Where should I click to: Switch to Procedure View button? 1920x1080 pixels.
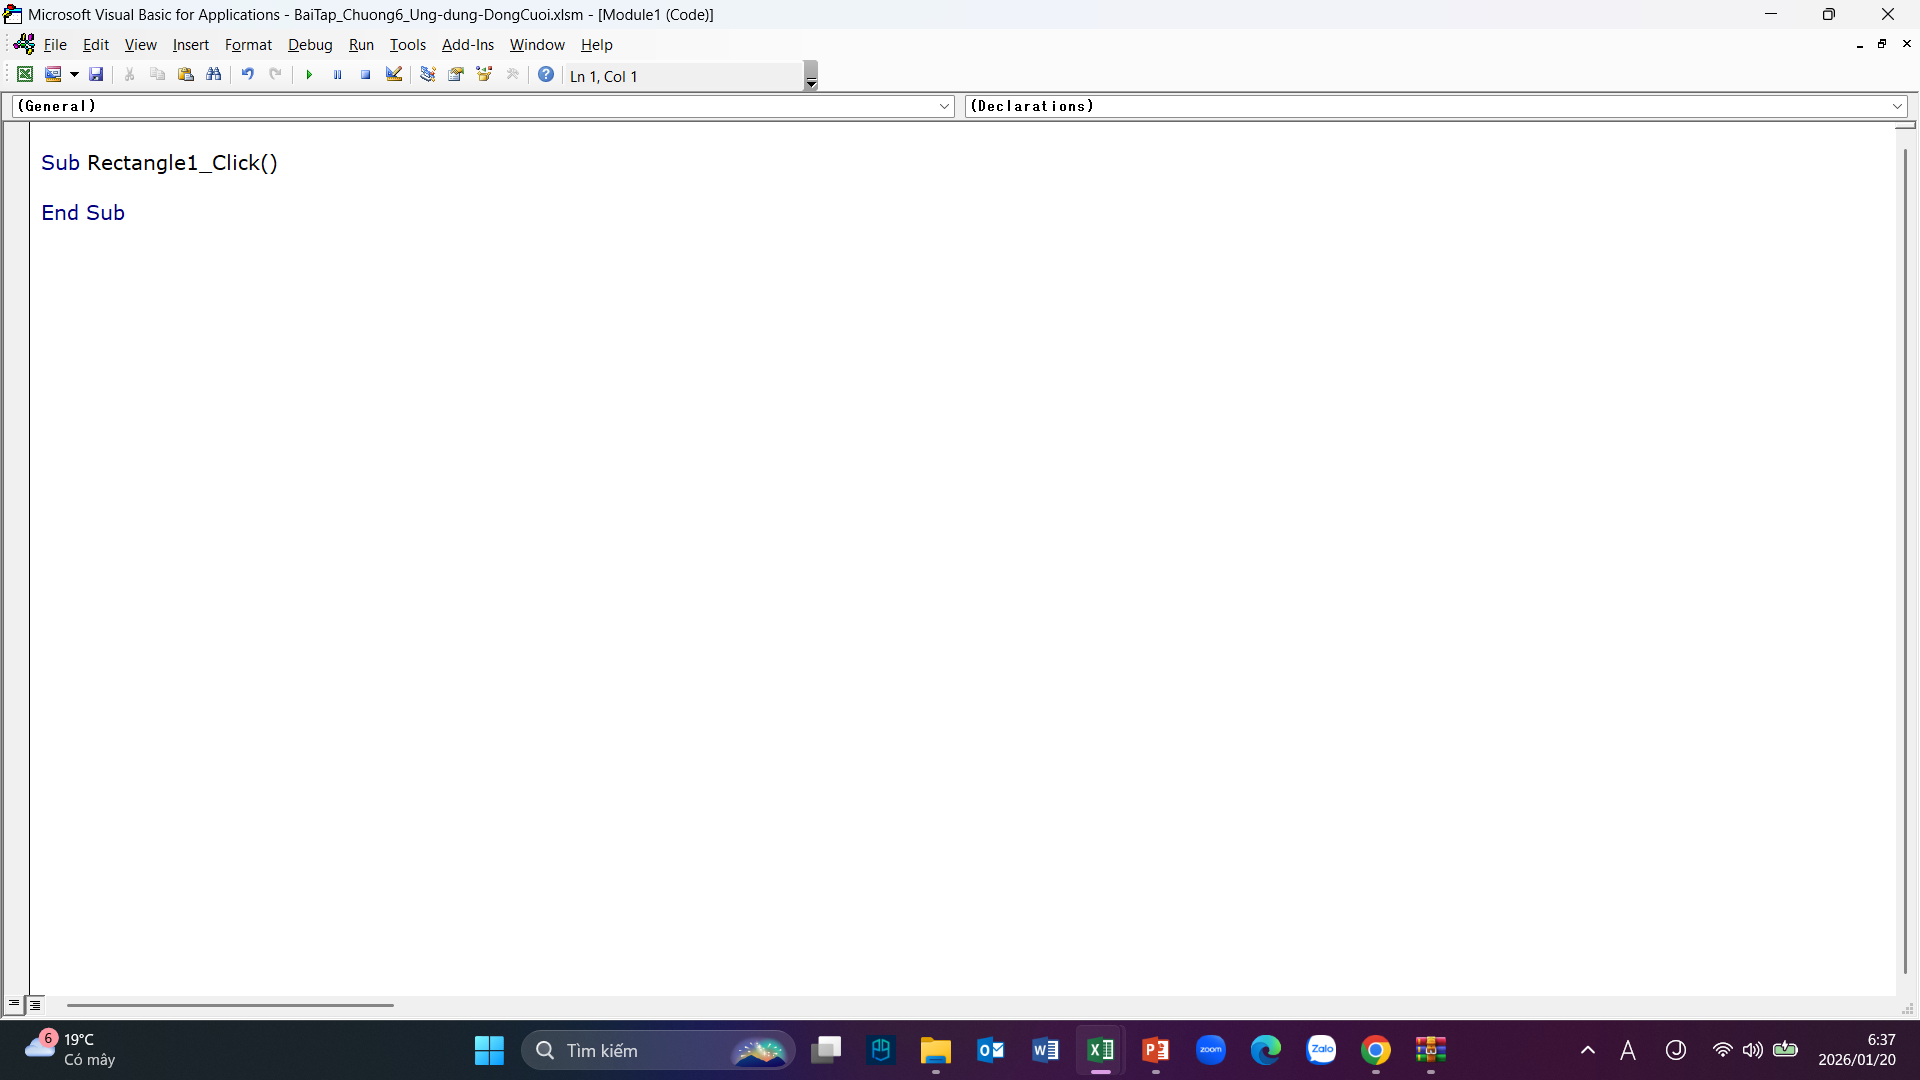[x=14, y=1004]
